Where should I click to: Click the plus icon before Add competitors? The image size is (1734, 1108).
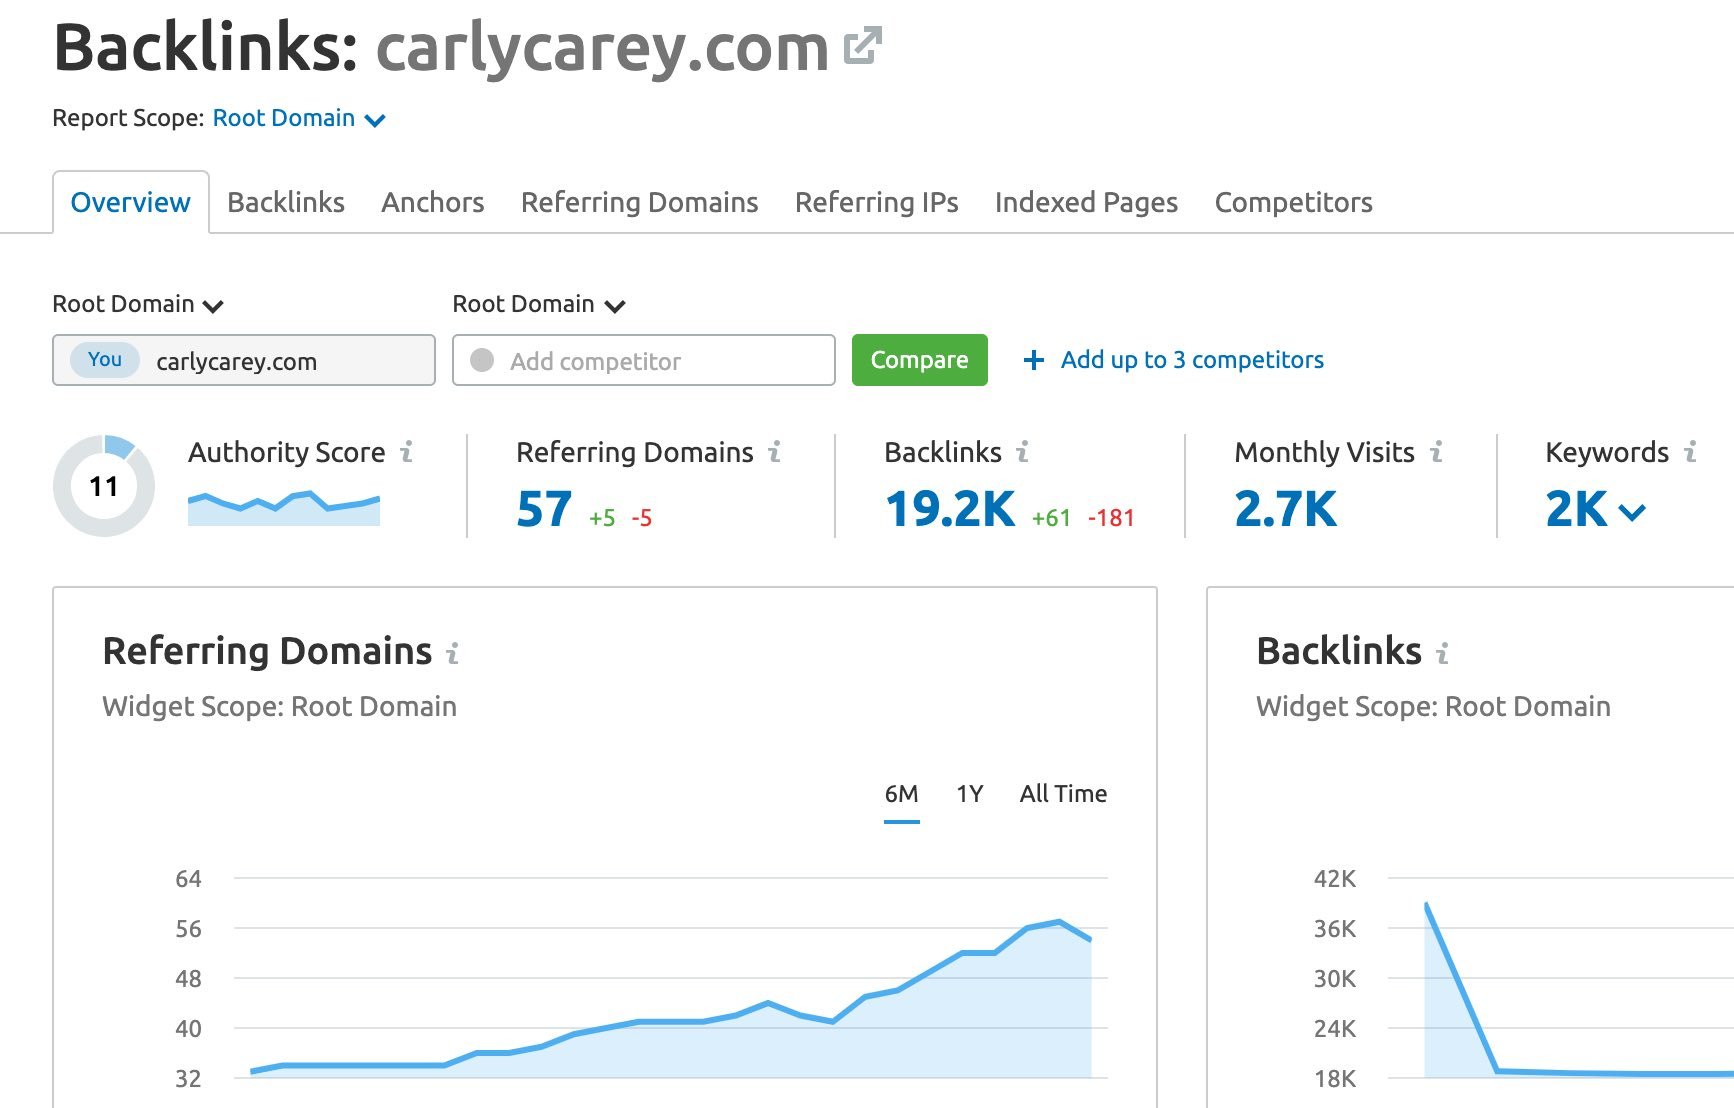[1034, 360]
